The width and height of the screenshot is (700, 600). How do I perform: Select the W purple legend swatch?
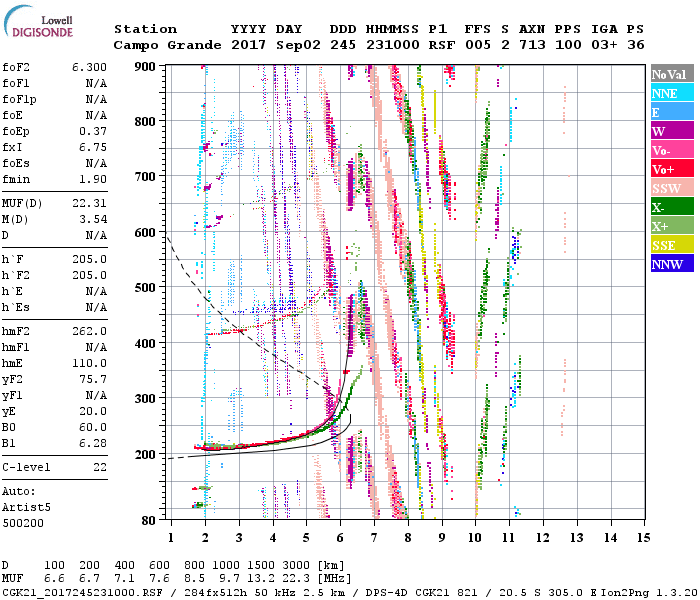672,131
